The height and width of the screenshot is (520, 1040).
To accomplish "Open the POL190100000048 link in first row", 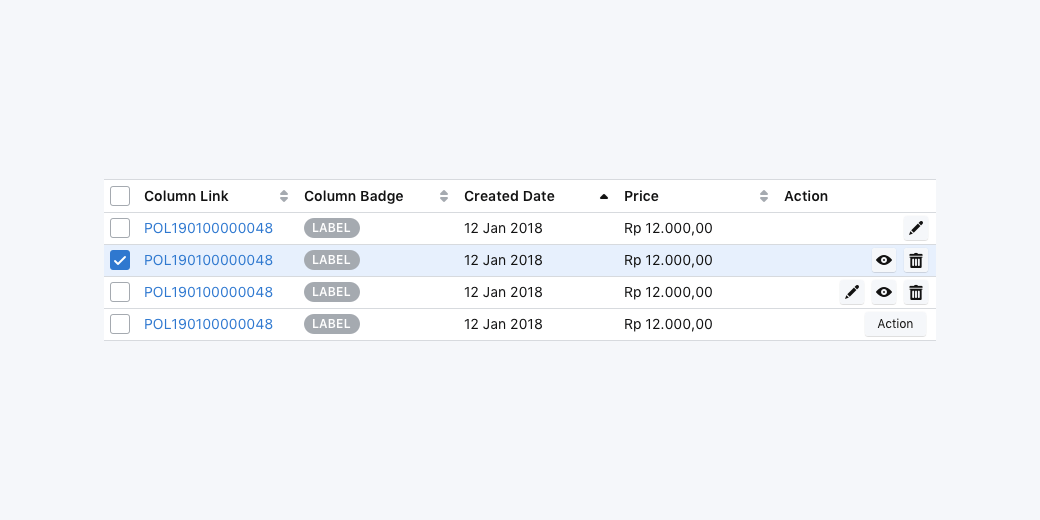I will (208, 228).
